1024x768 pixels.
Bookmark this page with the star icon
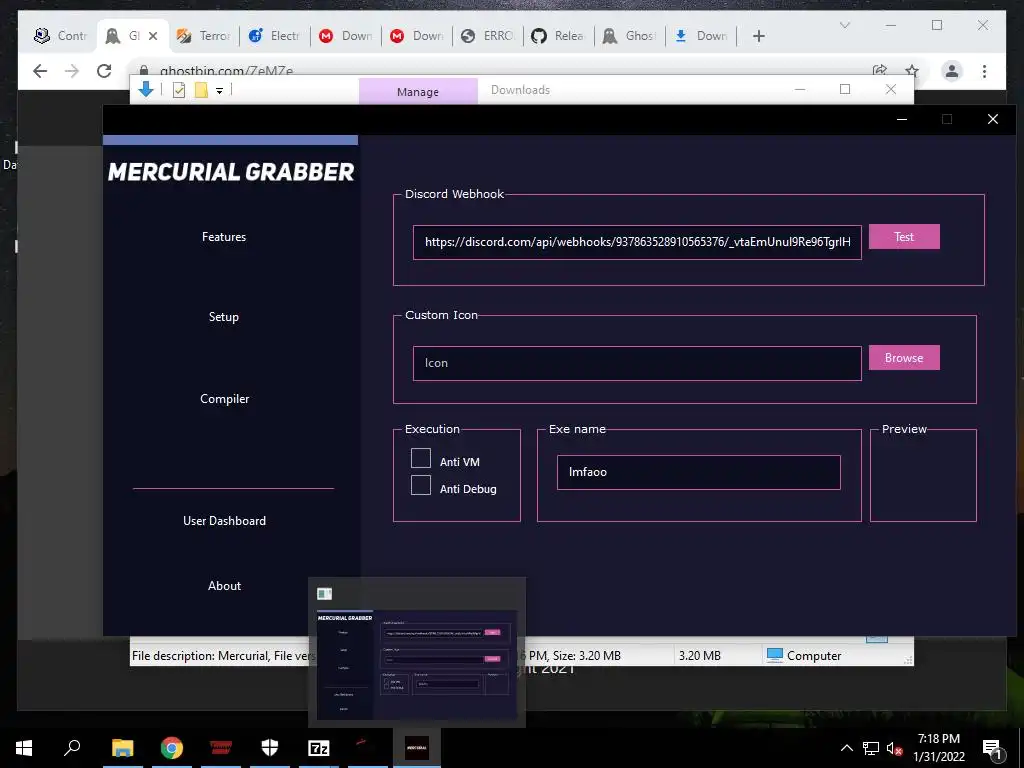click(912, 71)
